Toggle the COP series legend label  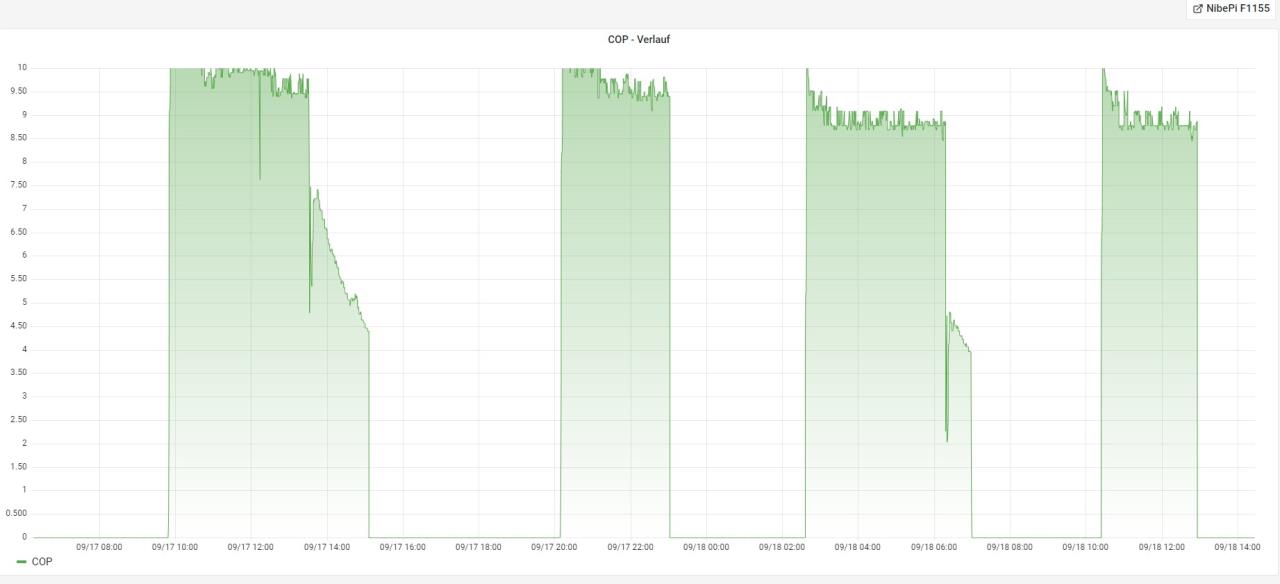42,562
